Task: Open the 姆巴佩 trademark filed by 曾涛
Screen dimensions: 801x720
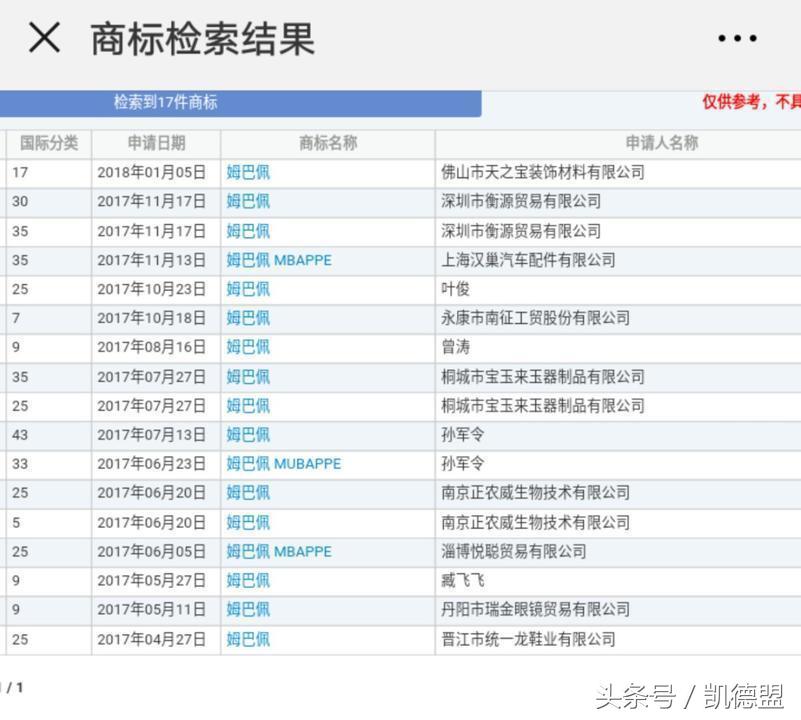Action: (x=248, y=347)
